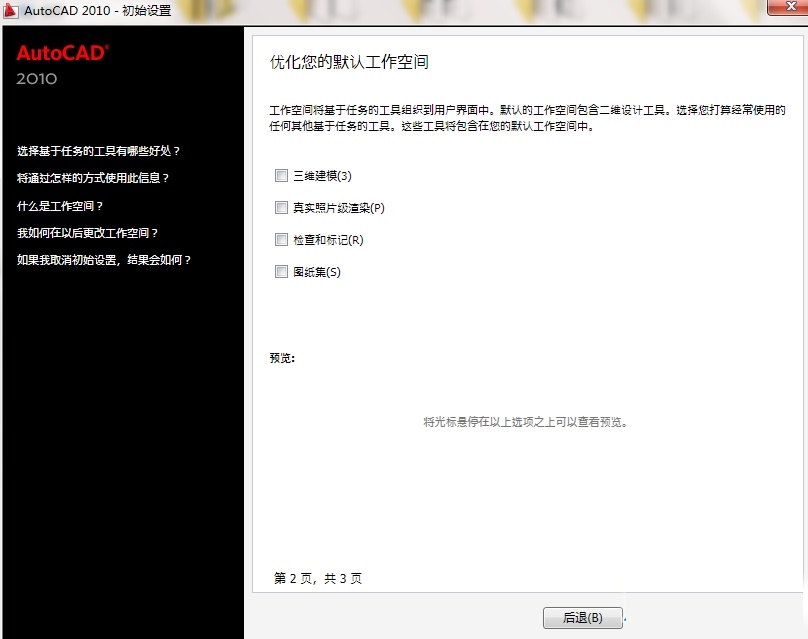
Task: Open help link 选择基于任务的工具有哪些好处？
Action: 99,151
